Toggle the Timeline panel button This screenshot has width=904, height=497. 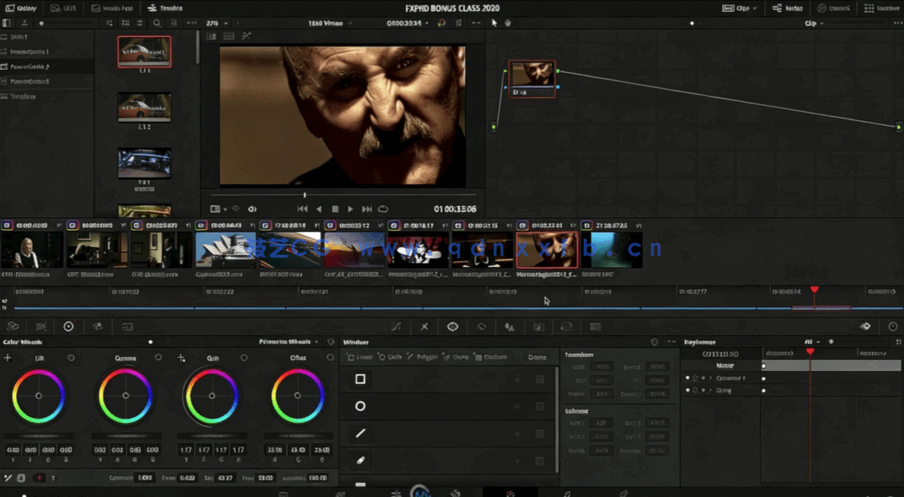[x=165, y=8]
